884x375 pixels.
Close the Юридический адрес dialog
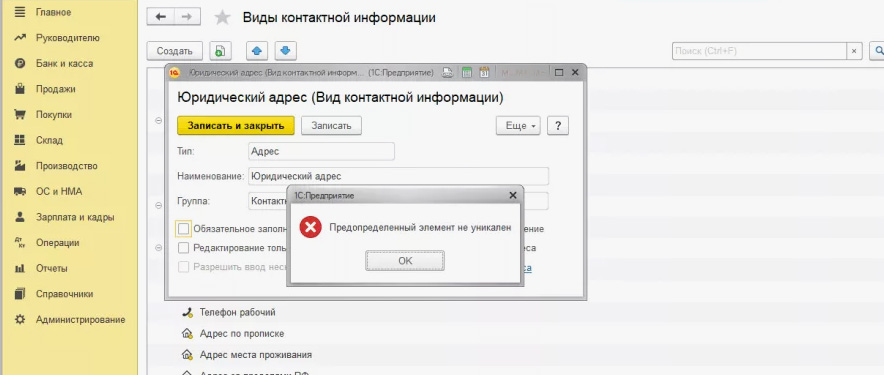(x=575, y=73)
